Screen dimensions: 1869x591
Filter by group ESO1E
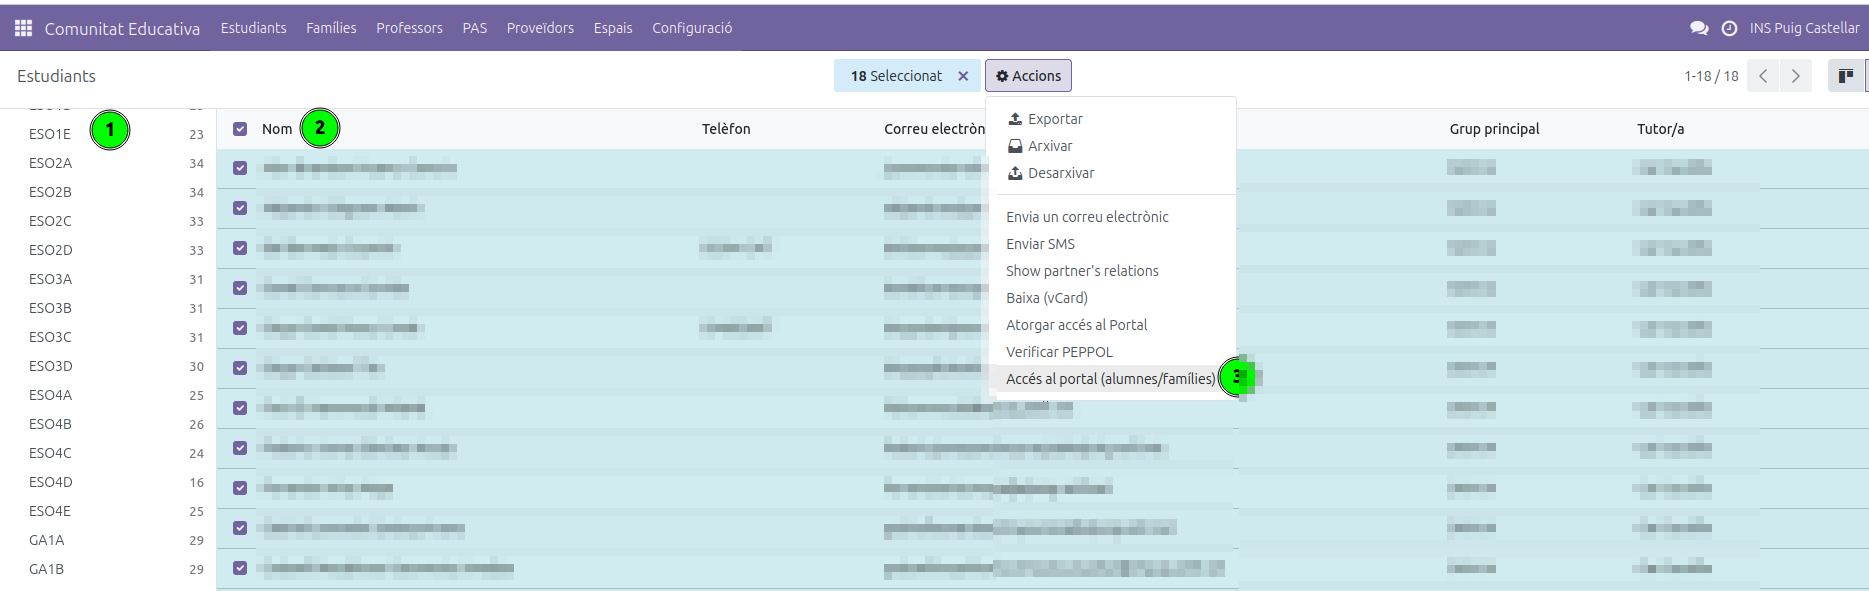tap(50, 134)
